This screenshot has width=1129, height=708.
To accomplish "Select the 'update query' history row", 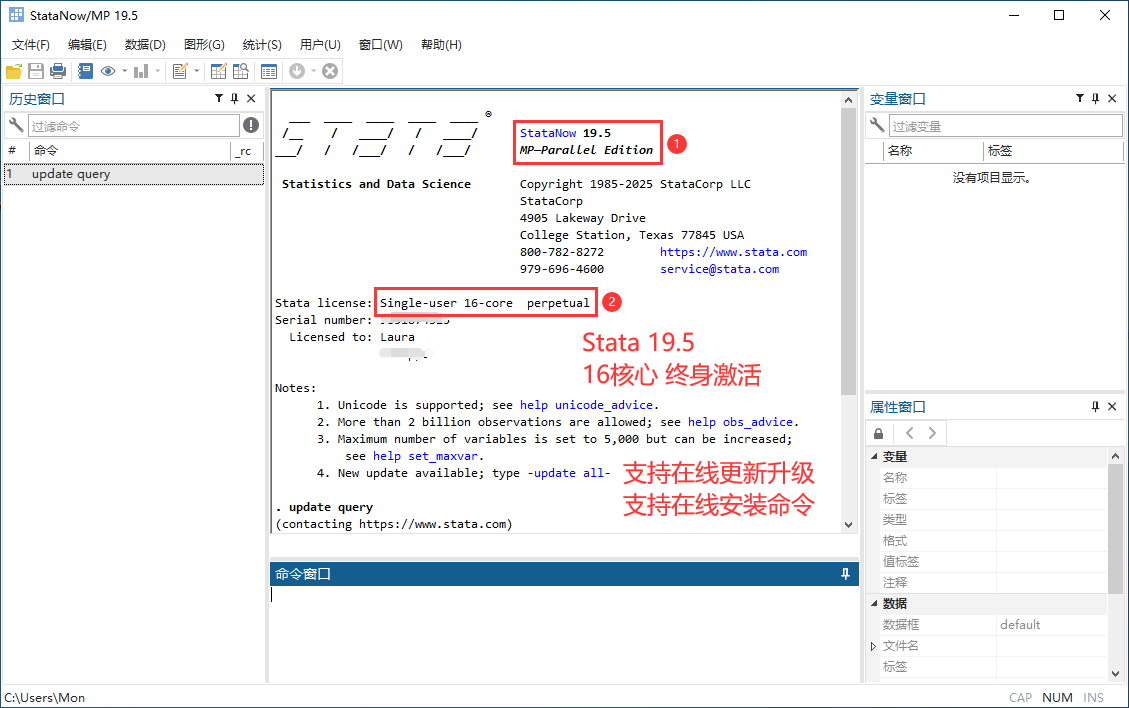I will point(134,174).
